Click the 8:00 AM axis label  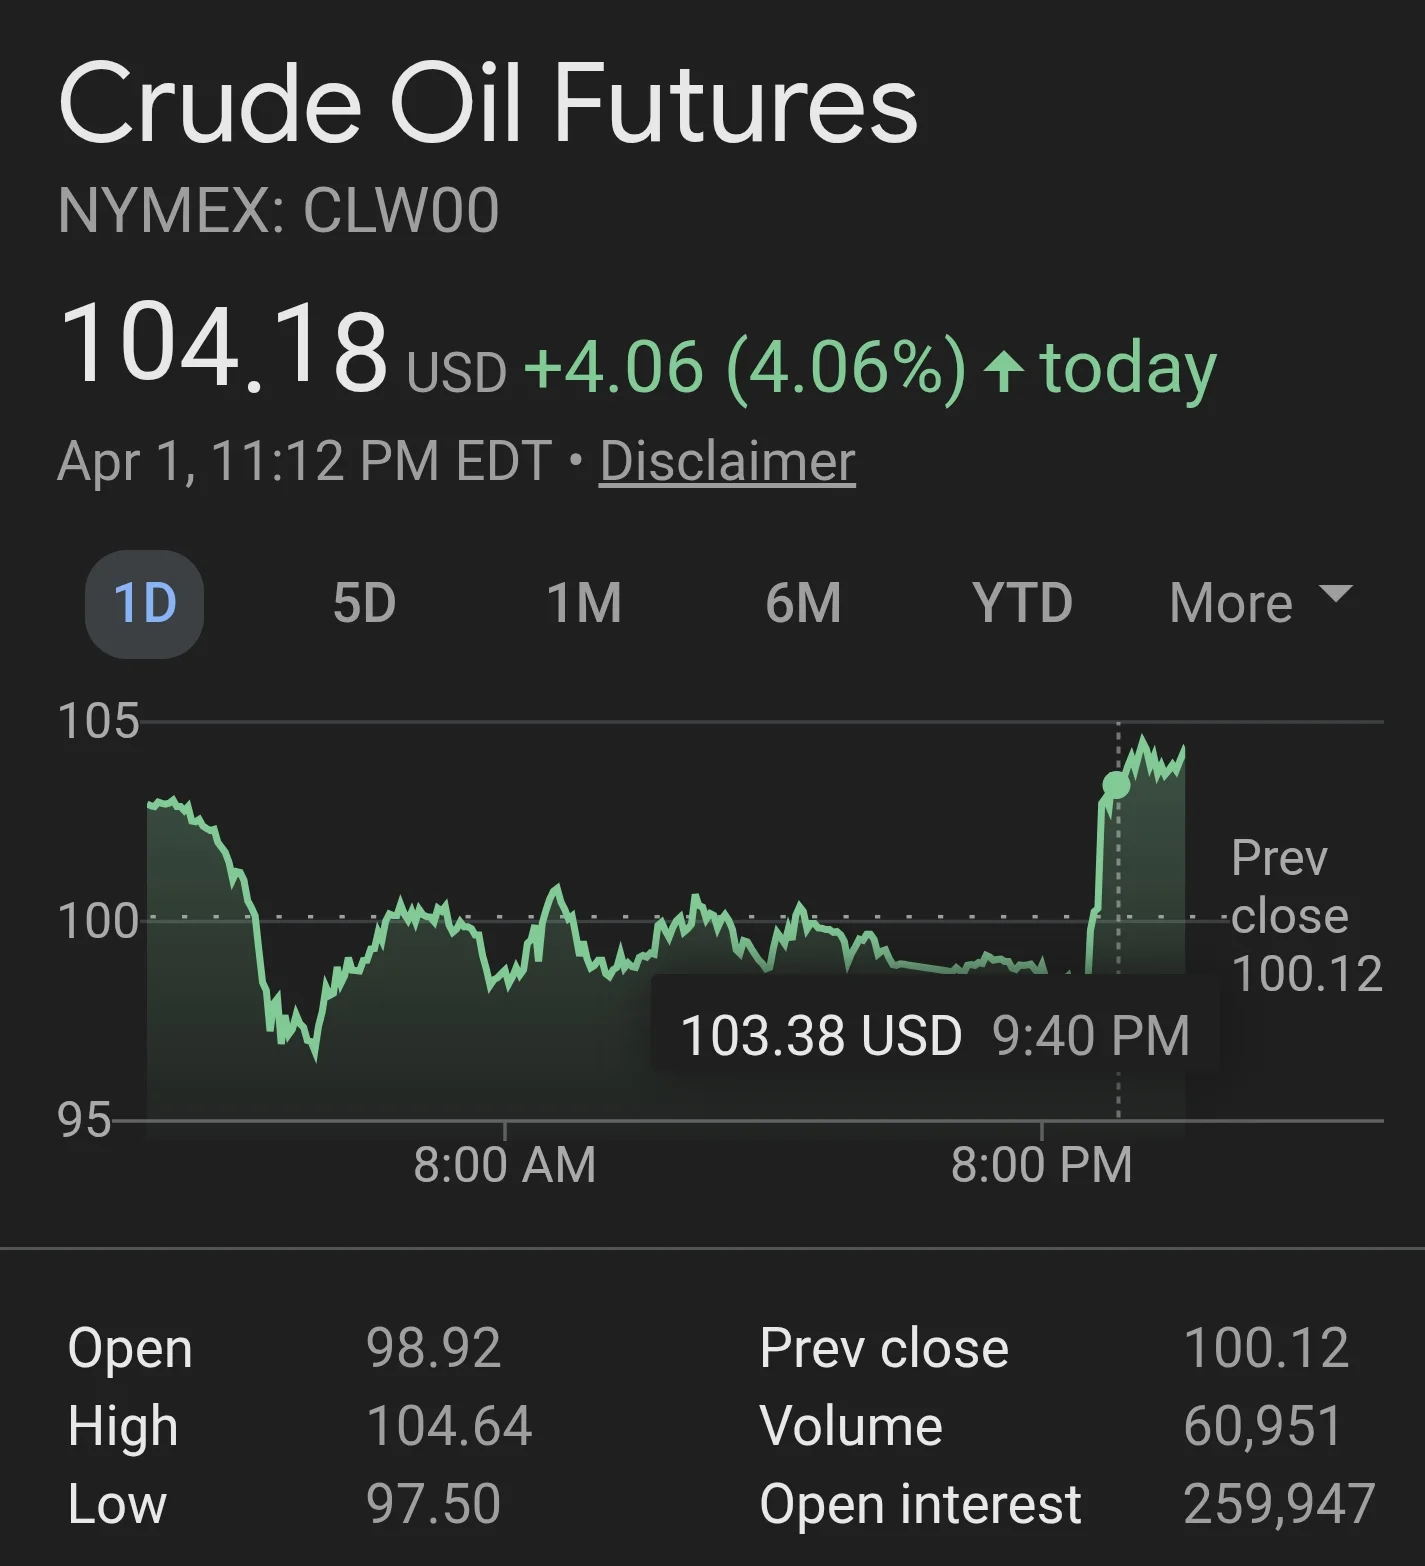504,1165
